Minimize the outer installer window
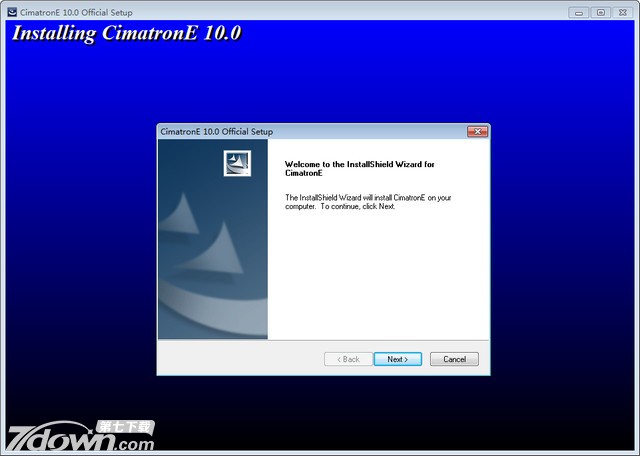Viewport: 640px width, 456px height. (x=579, y=13)
